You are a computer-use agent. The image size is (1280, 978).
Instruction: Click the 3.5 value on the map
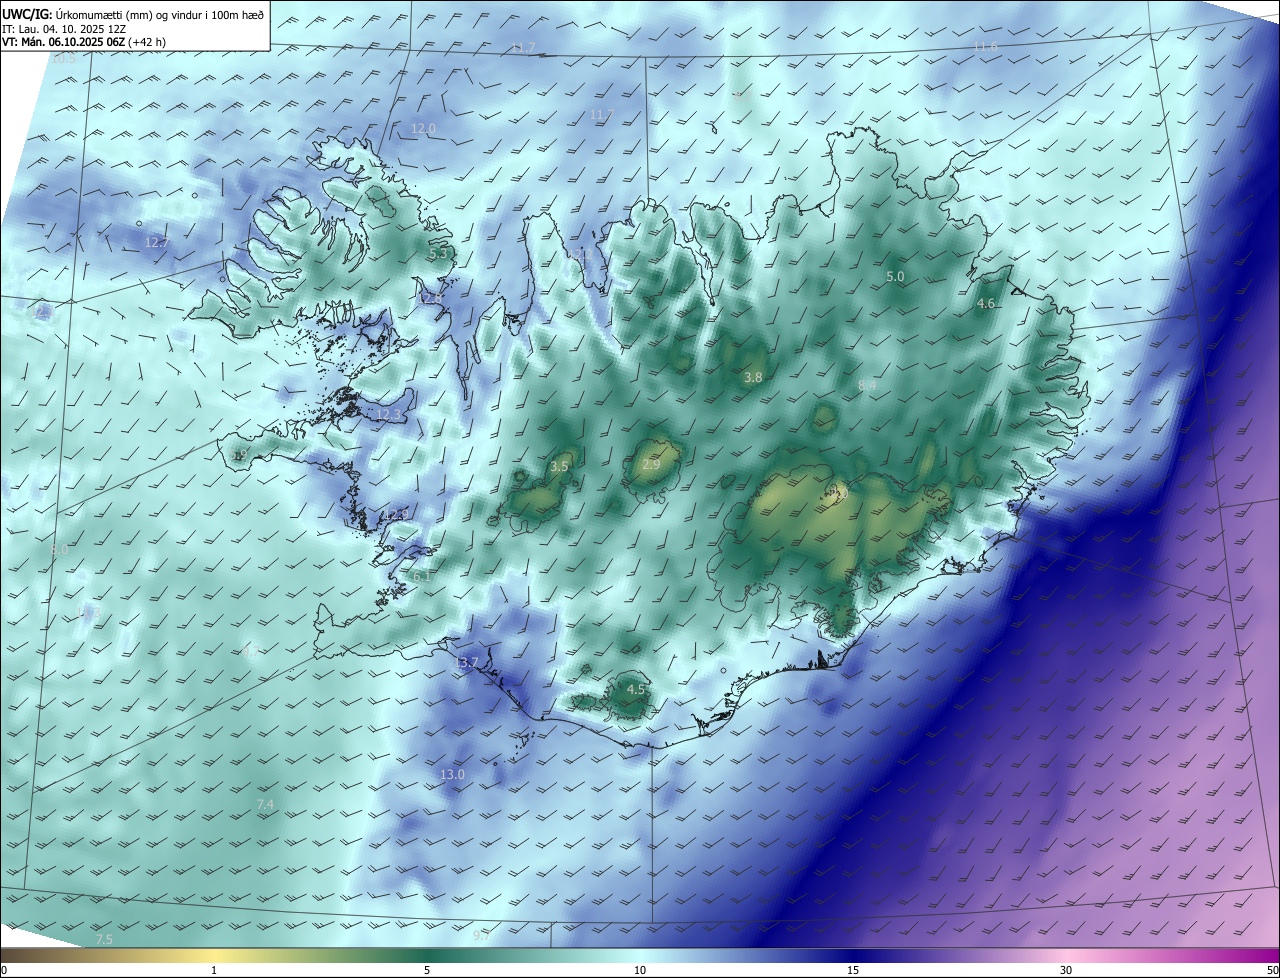click(560, 467)
